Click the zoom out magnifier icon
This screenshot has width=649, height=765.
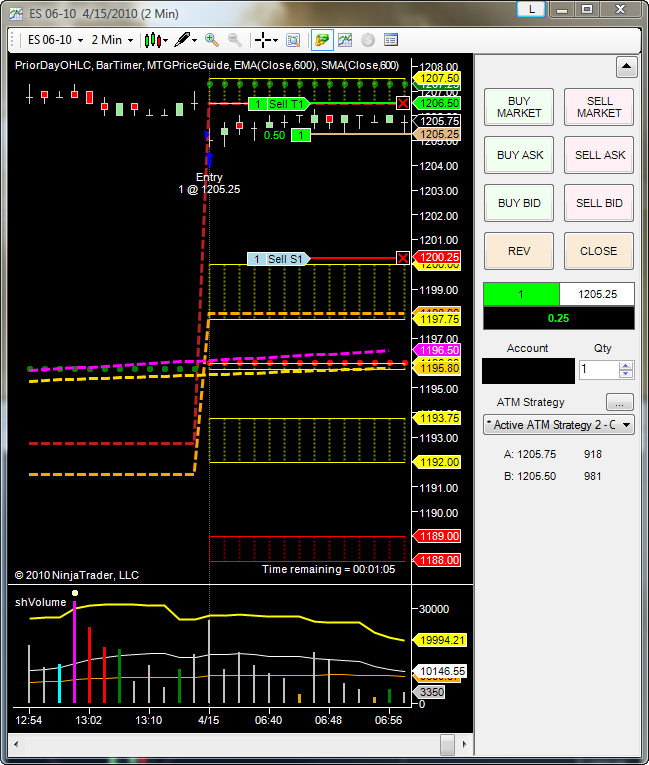pyautogui.click(x=235, y=40)
